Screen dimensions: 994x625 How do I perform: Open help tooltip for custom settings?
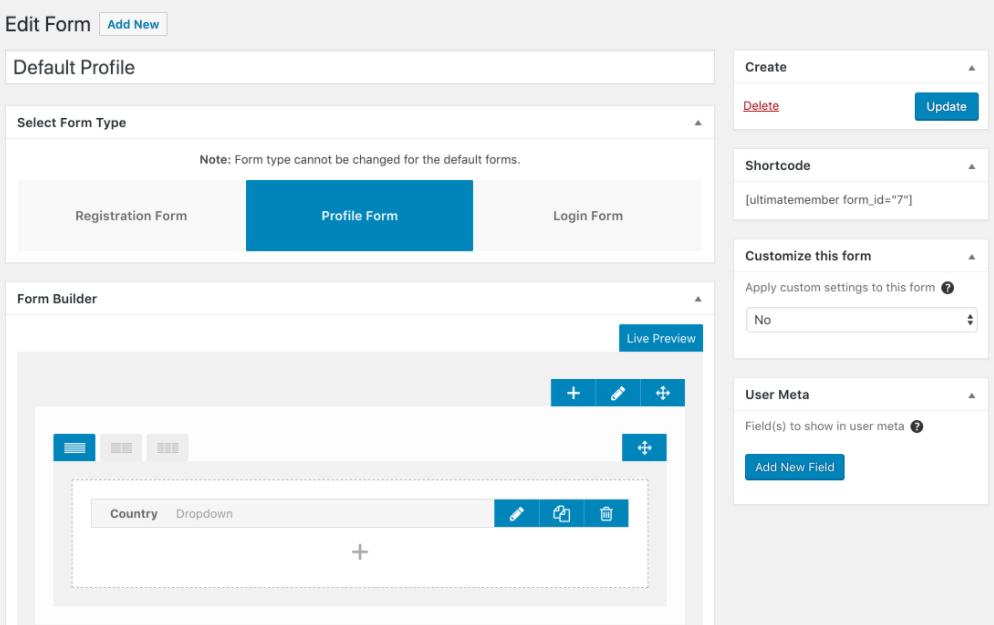(948, 288)
